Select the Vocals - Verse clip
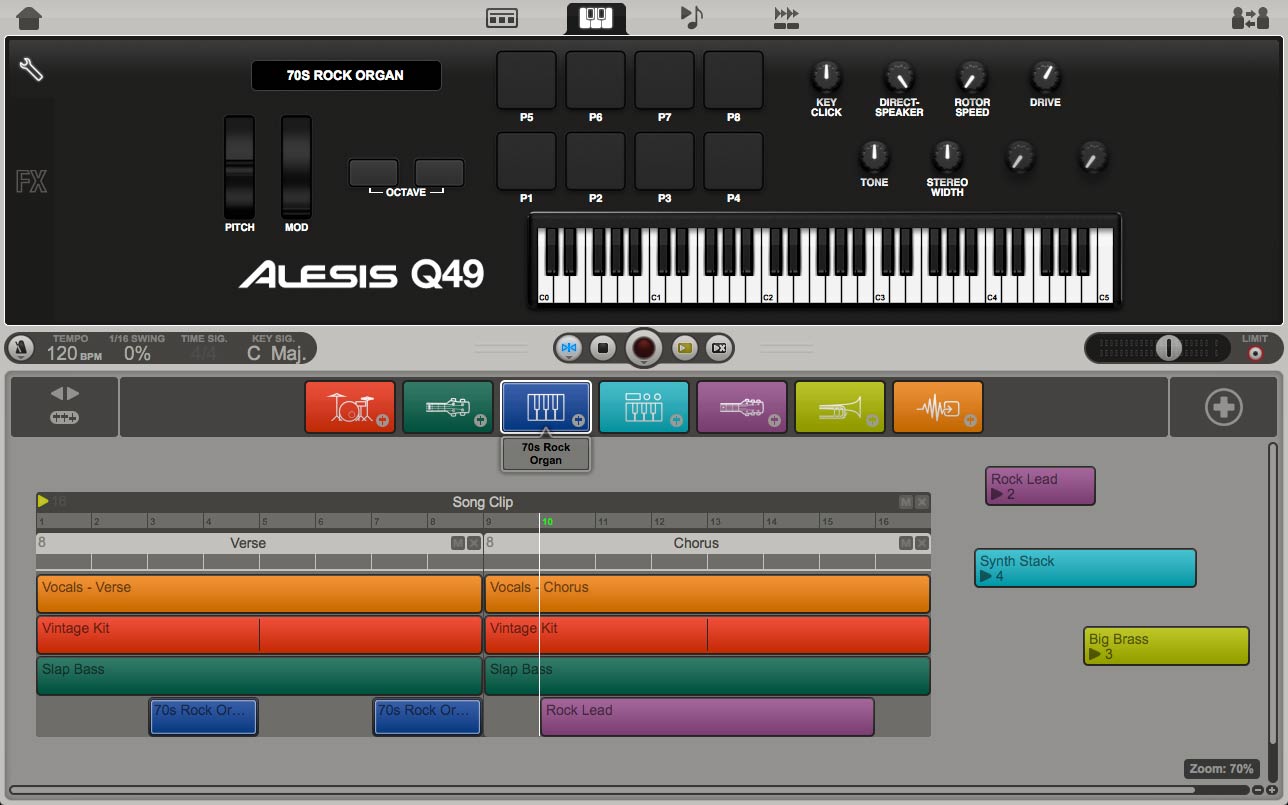The image size is (1288, 805). pos(259,594)
